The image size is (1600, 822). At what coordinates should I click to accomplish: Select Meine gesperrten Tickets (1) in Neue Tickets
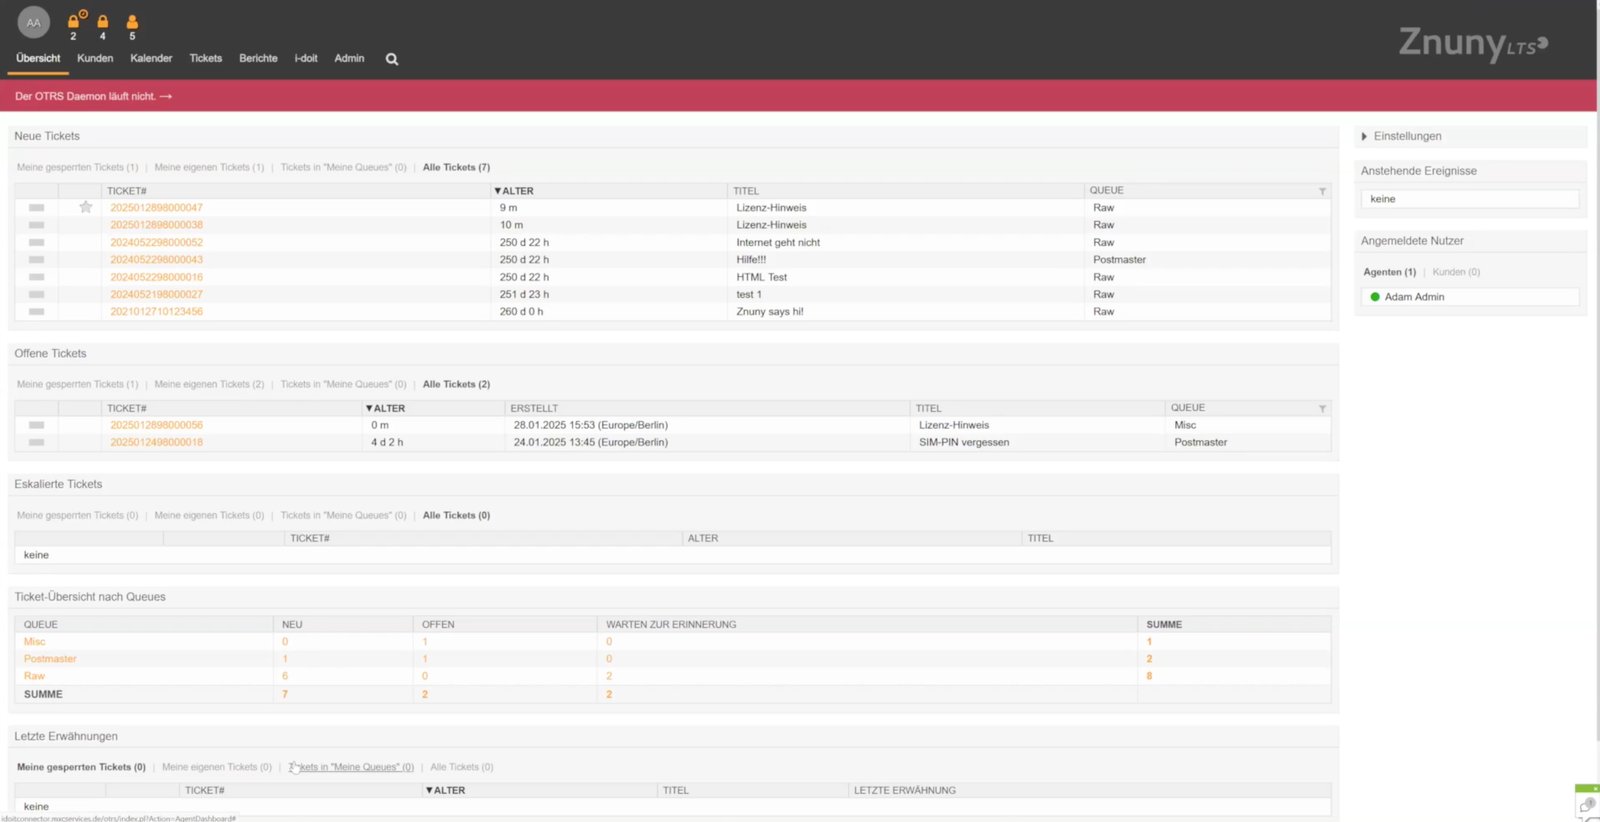77,167
